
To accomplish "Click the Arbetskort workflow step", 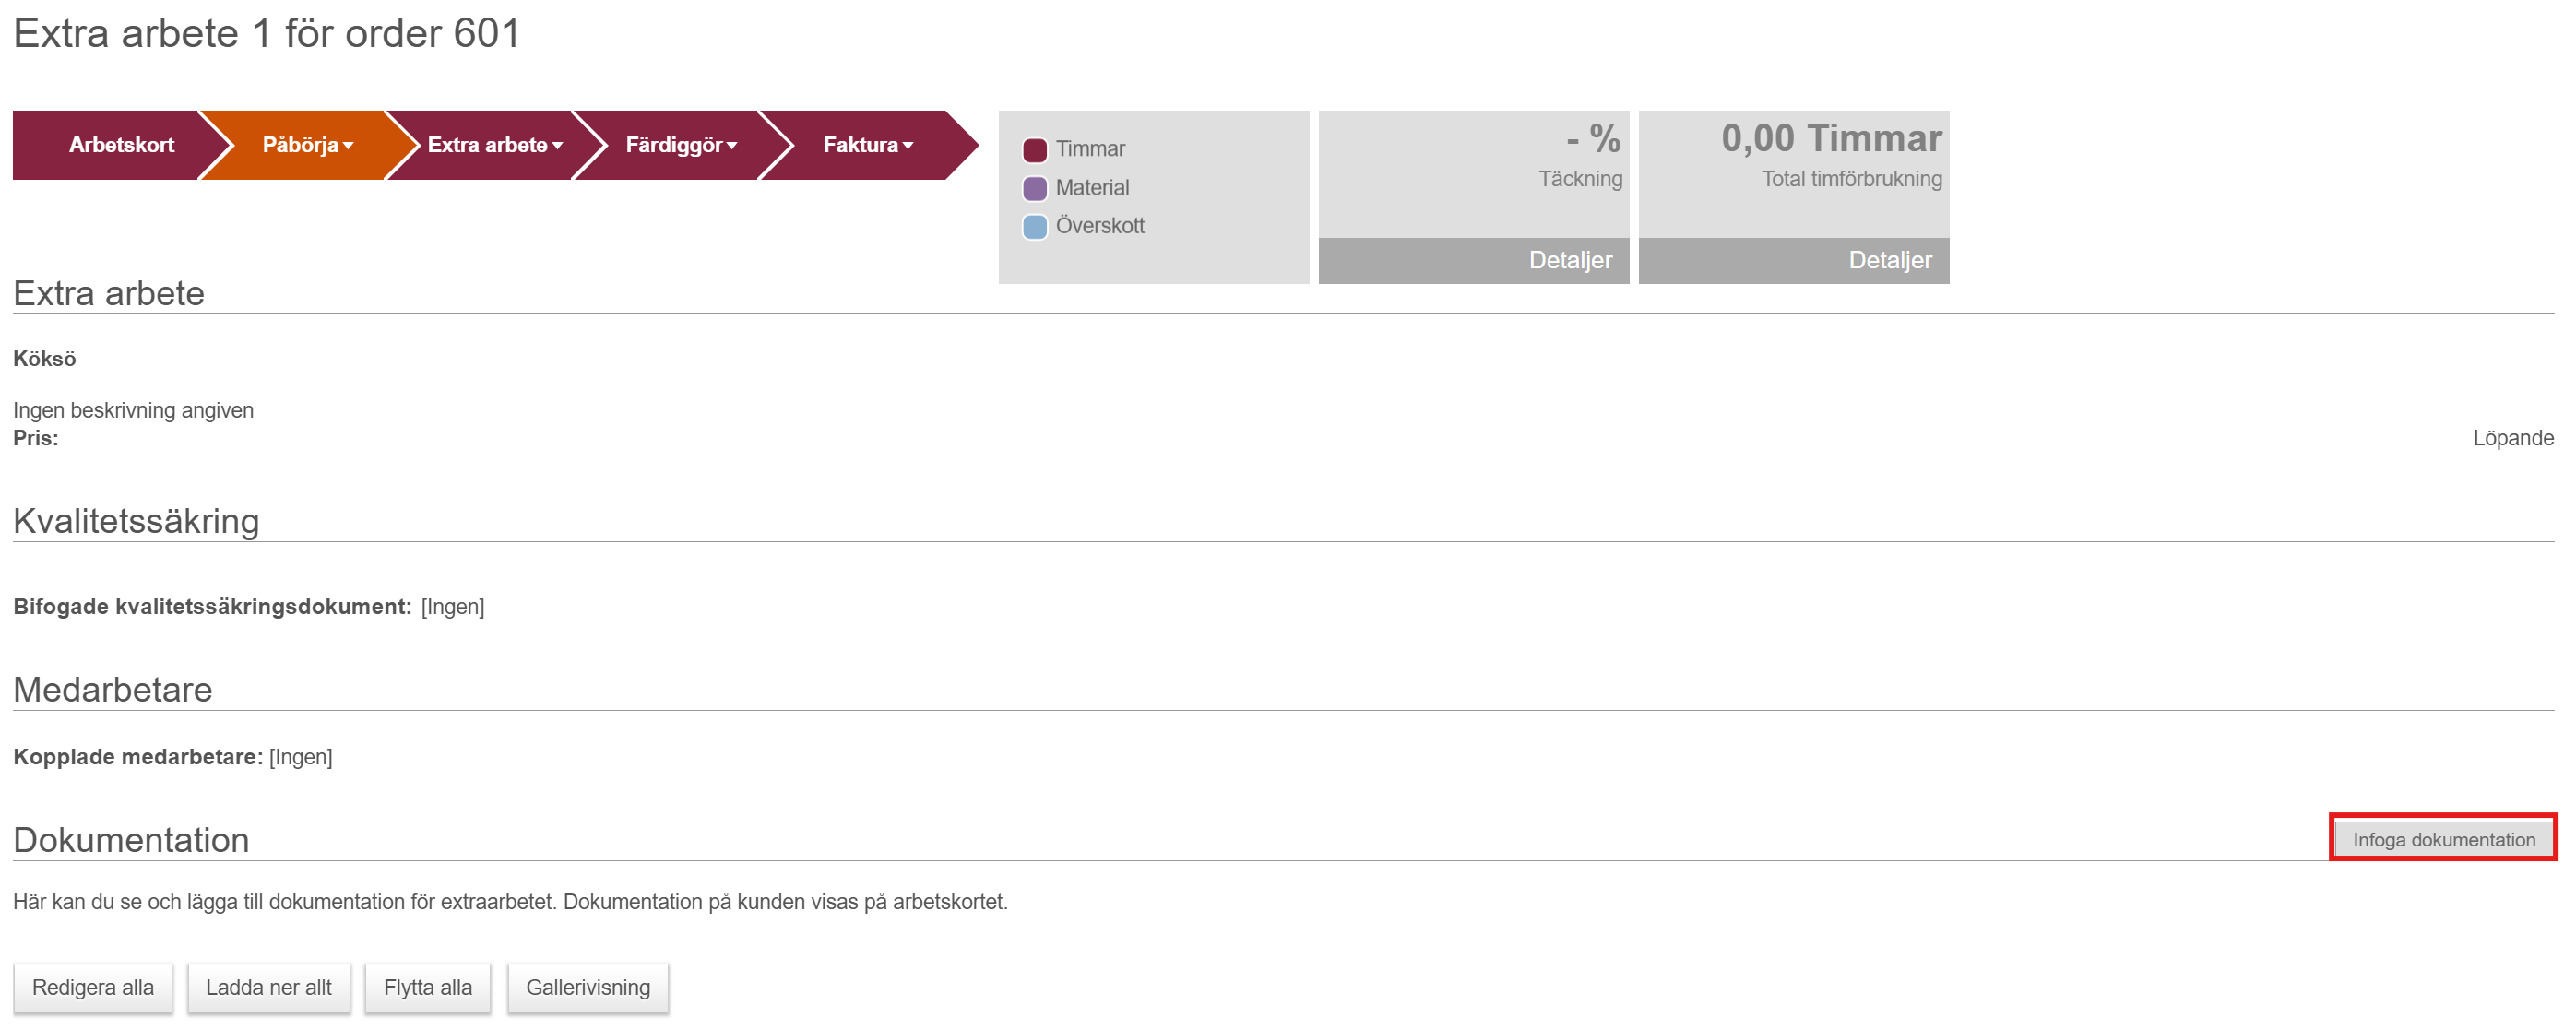I will click(120, 145).
